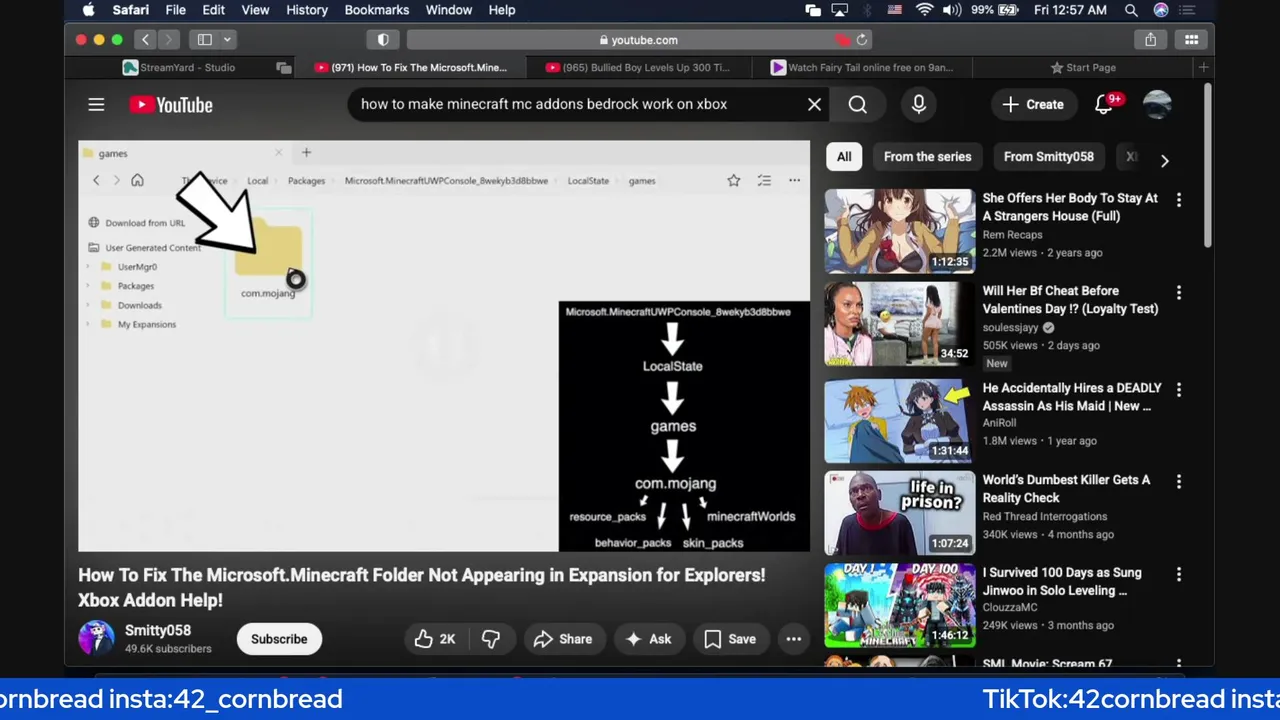The height and width of the screenshot is (720, 1280).
Task: Open the I Survived 100 Days title
Action: (1062, 582)
